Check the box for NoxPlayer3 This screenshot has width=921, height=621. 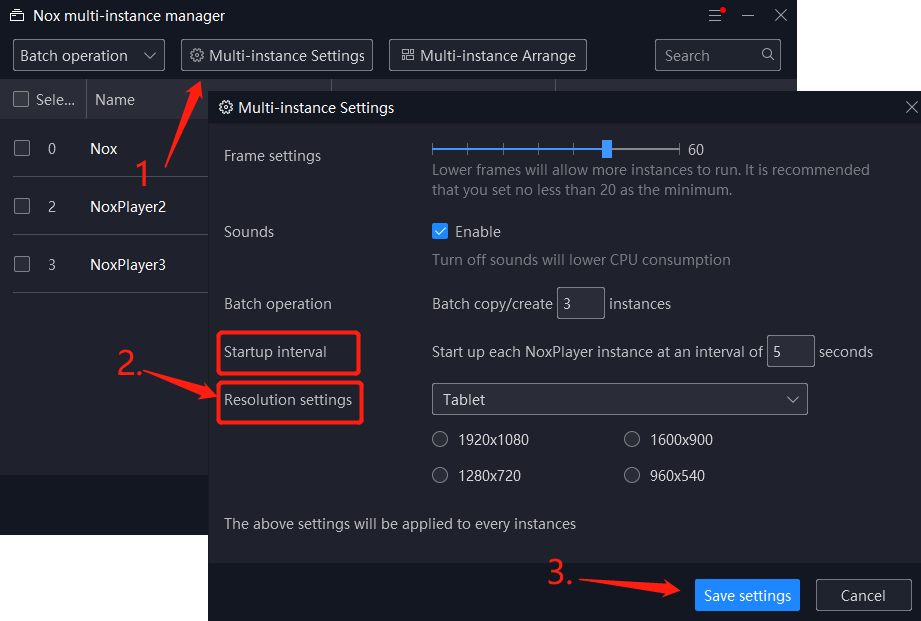tap(22, 264)
